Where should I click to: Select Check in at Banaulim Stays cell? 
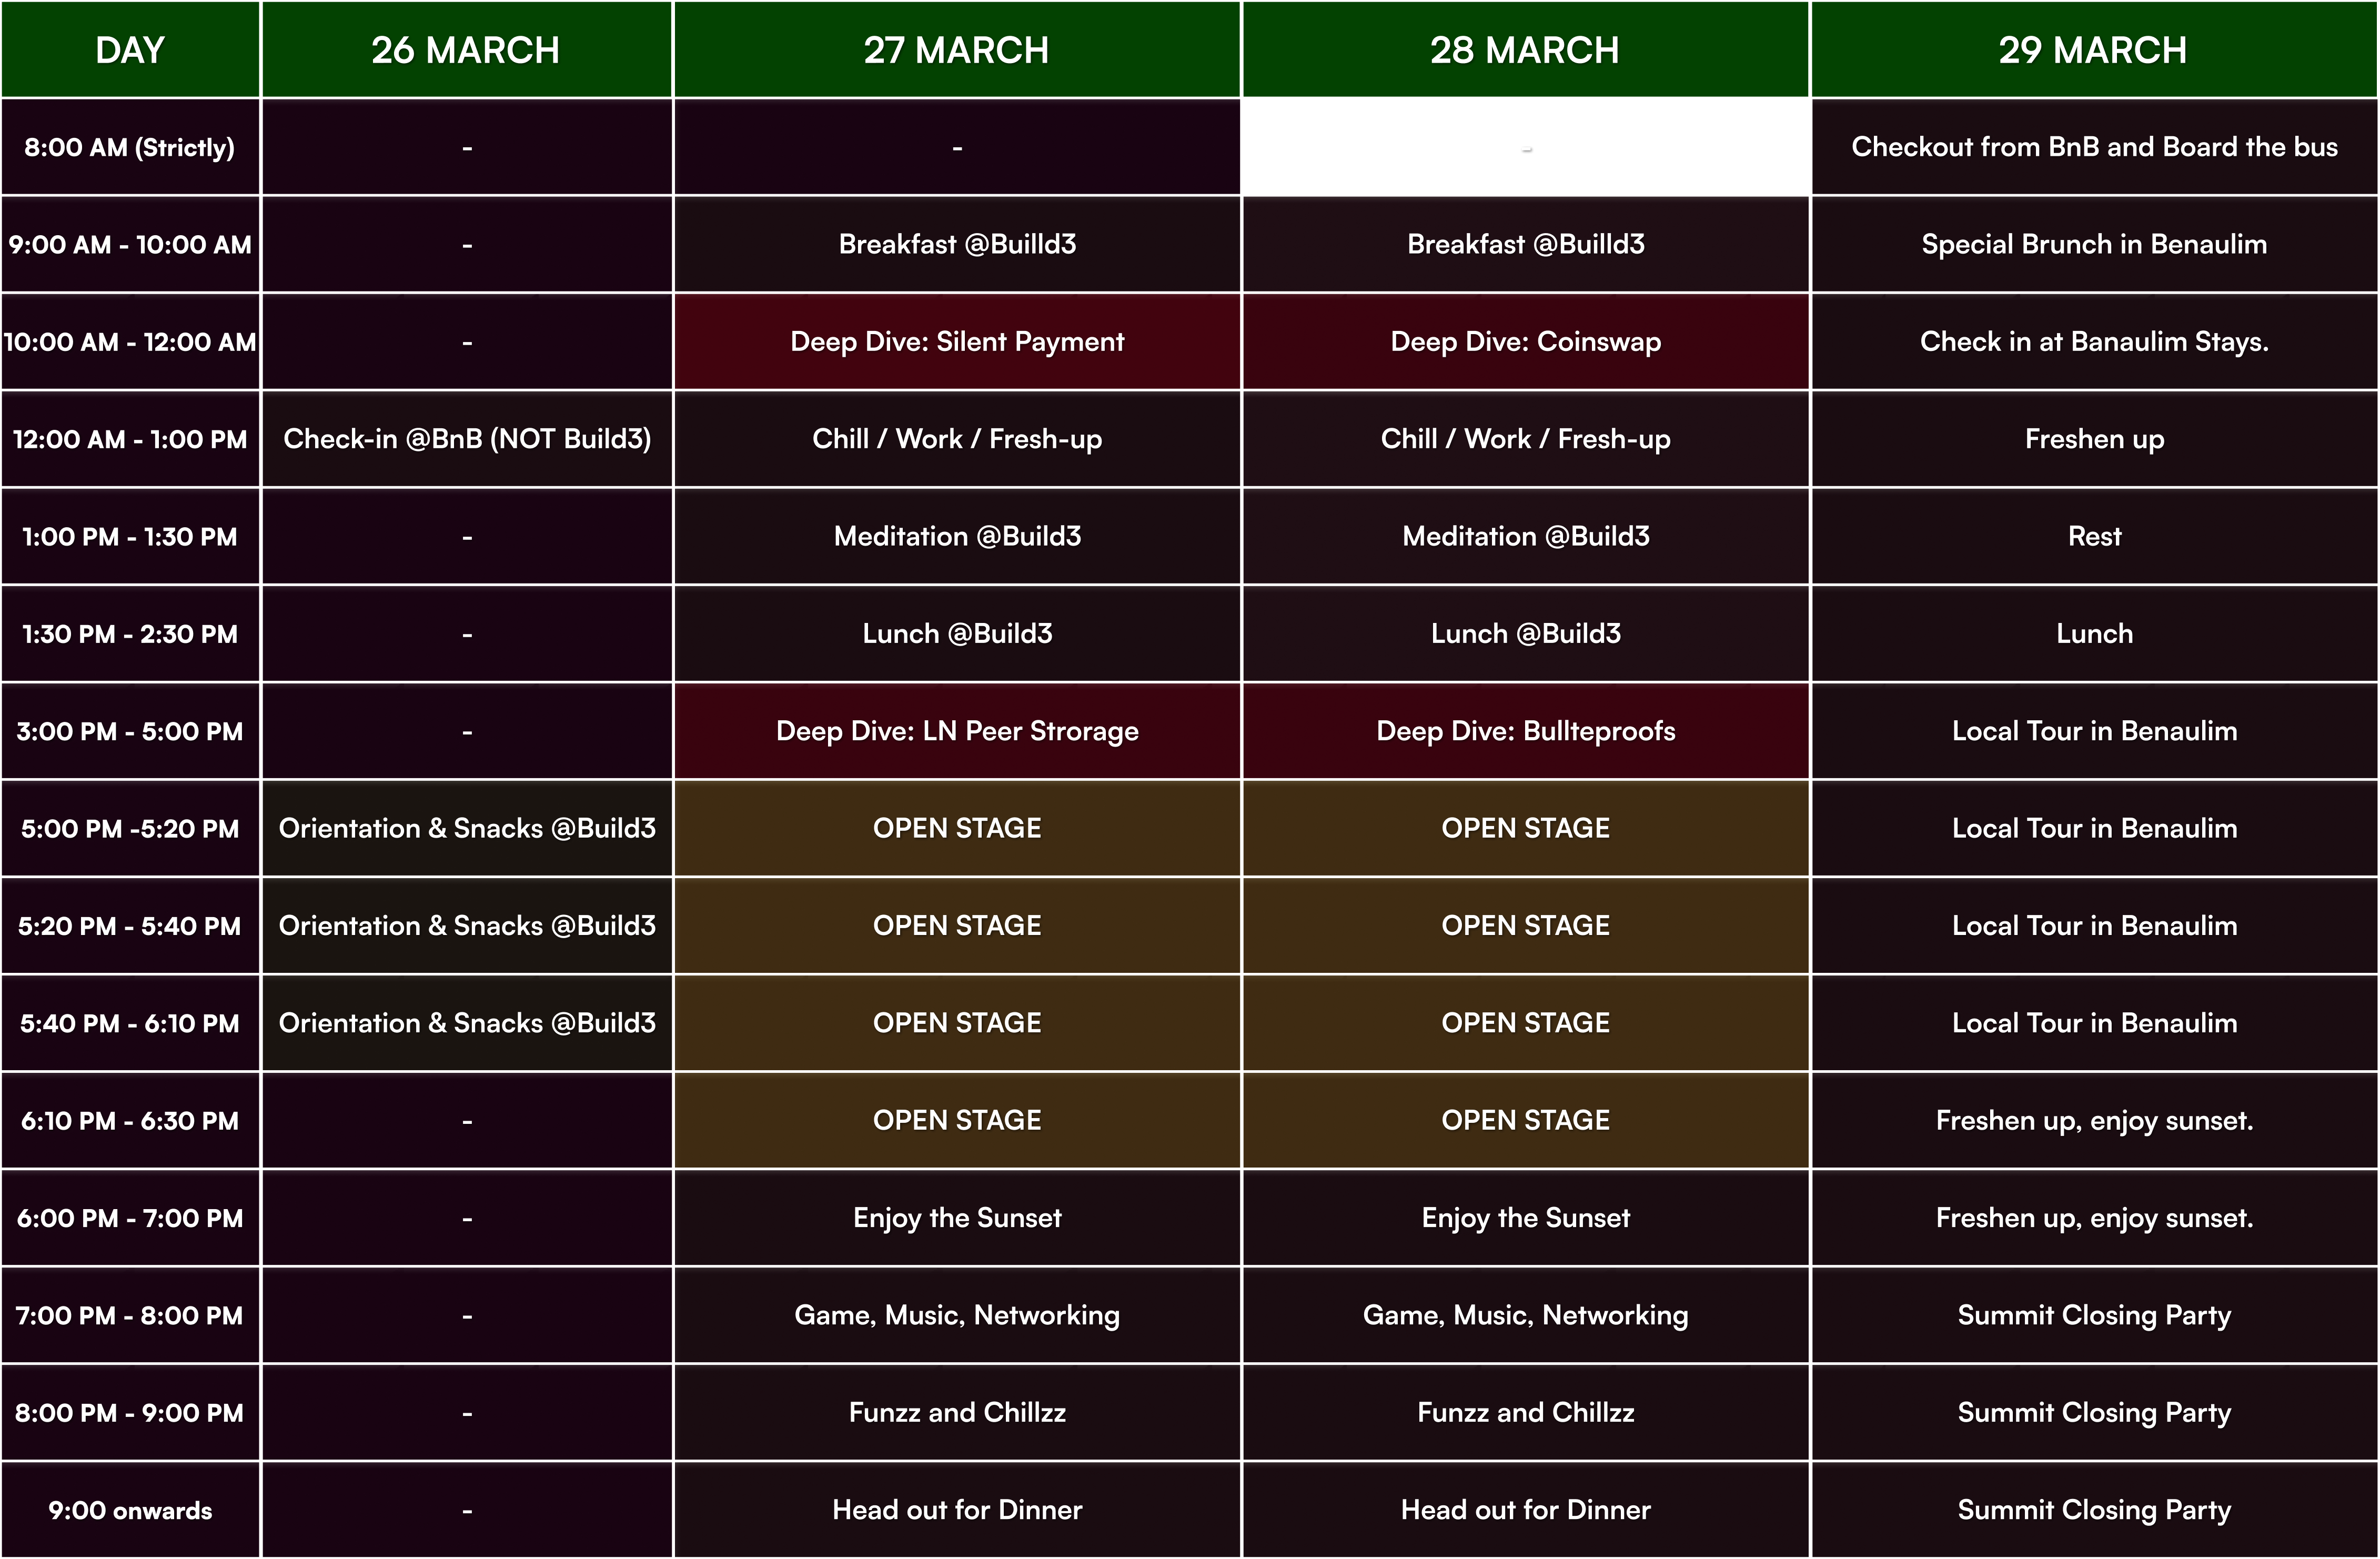(2094, 342)
